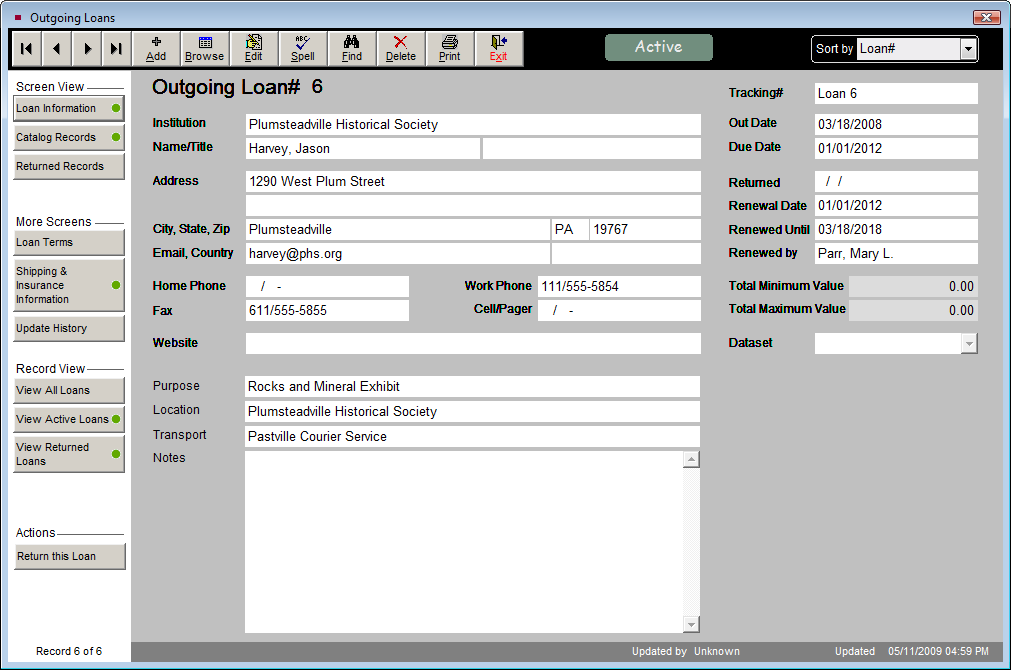
Task: Click the Location field
Action: pos(472,411)
